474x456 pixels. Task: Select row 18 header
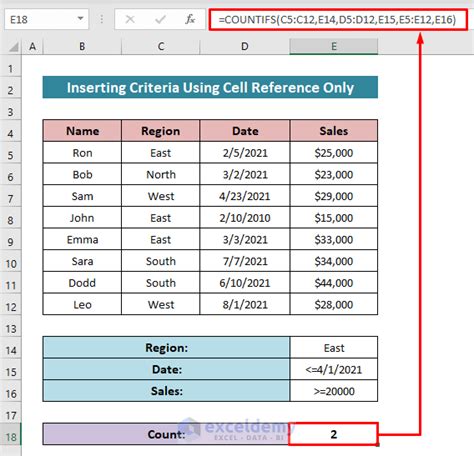click(x=11, y=437)
